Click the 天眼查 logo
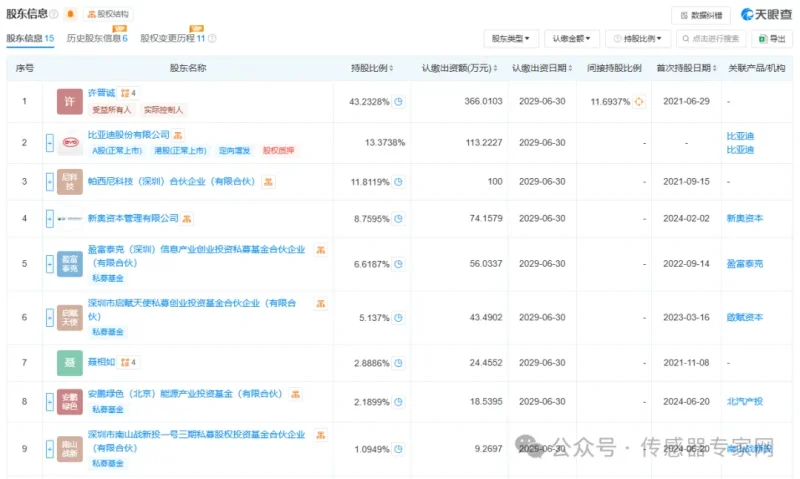 767,14
